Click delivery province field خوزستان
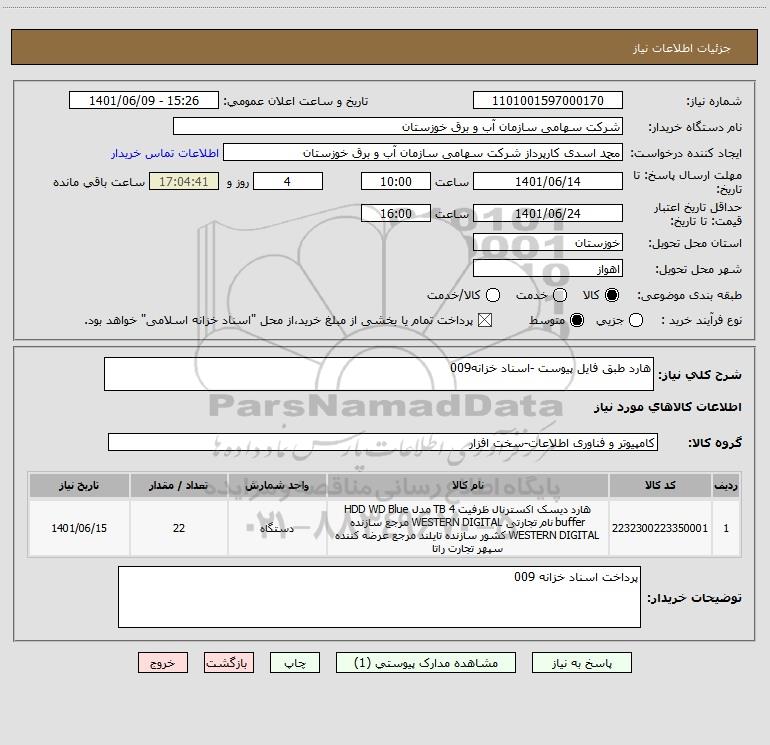This screenshot has height=745, width=770. (x=548, y=243)
